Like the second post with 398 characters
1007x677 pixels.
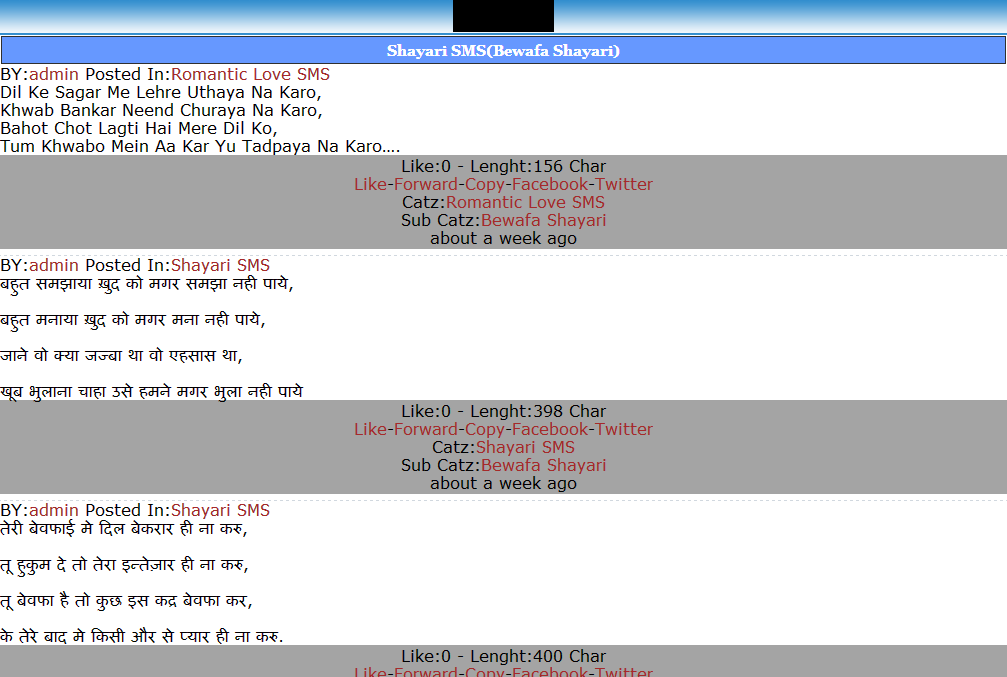pyautogui.click(x=370, y=429)
